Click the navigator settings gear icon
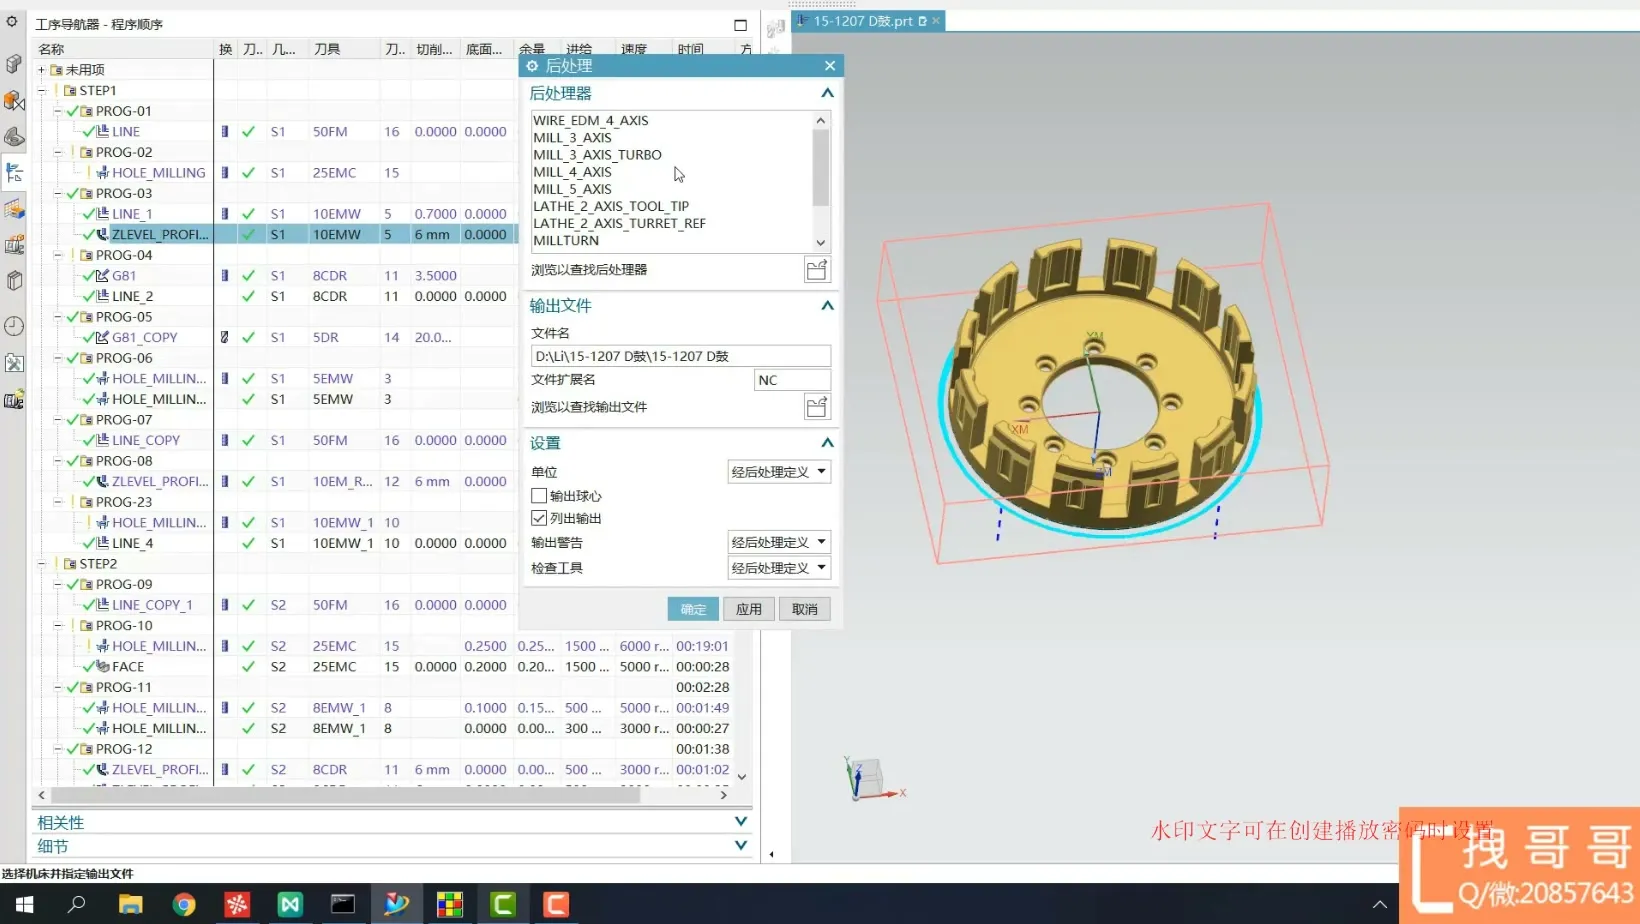Viewport: 1640px width, 924px height. (12, 22)
